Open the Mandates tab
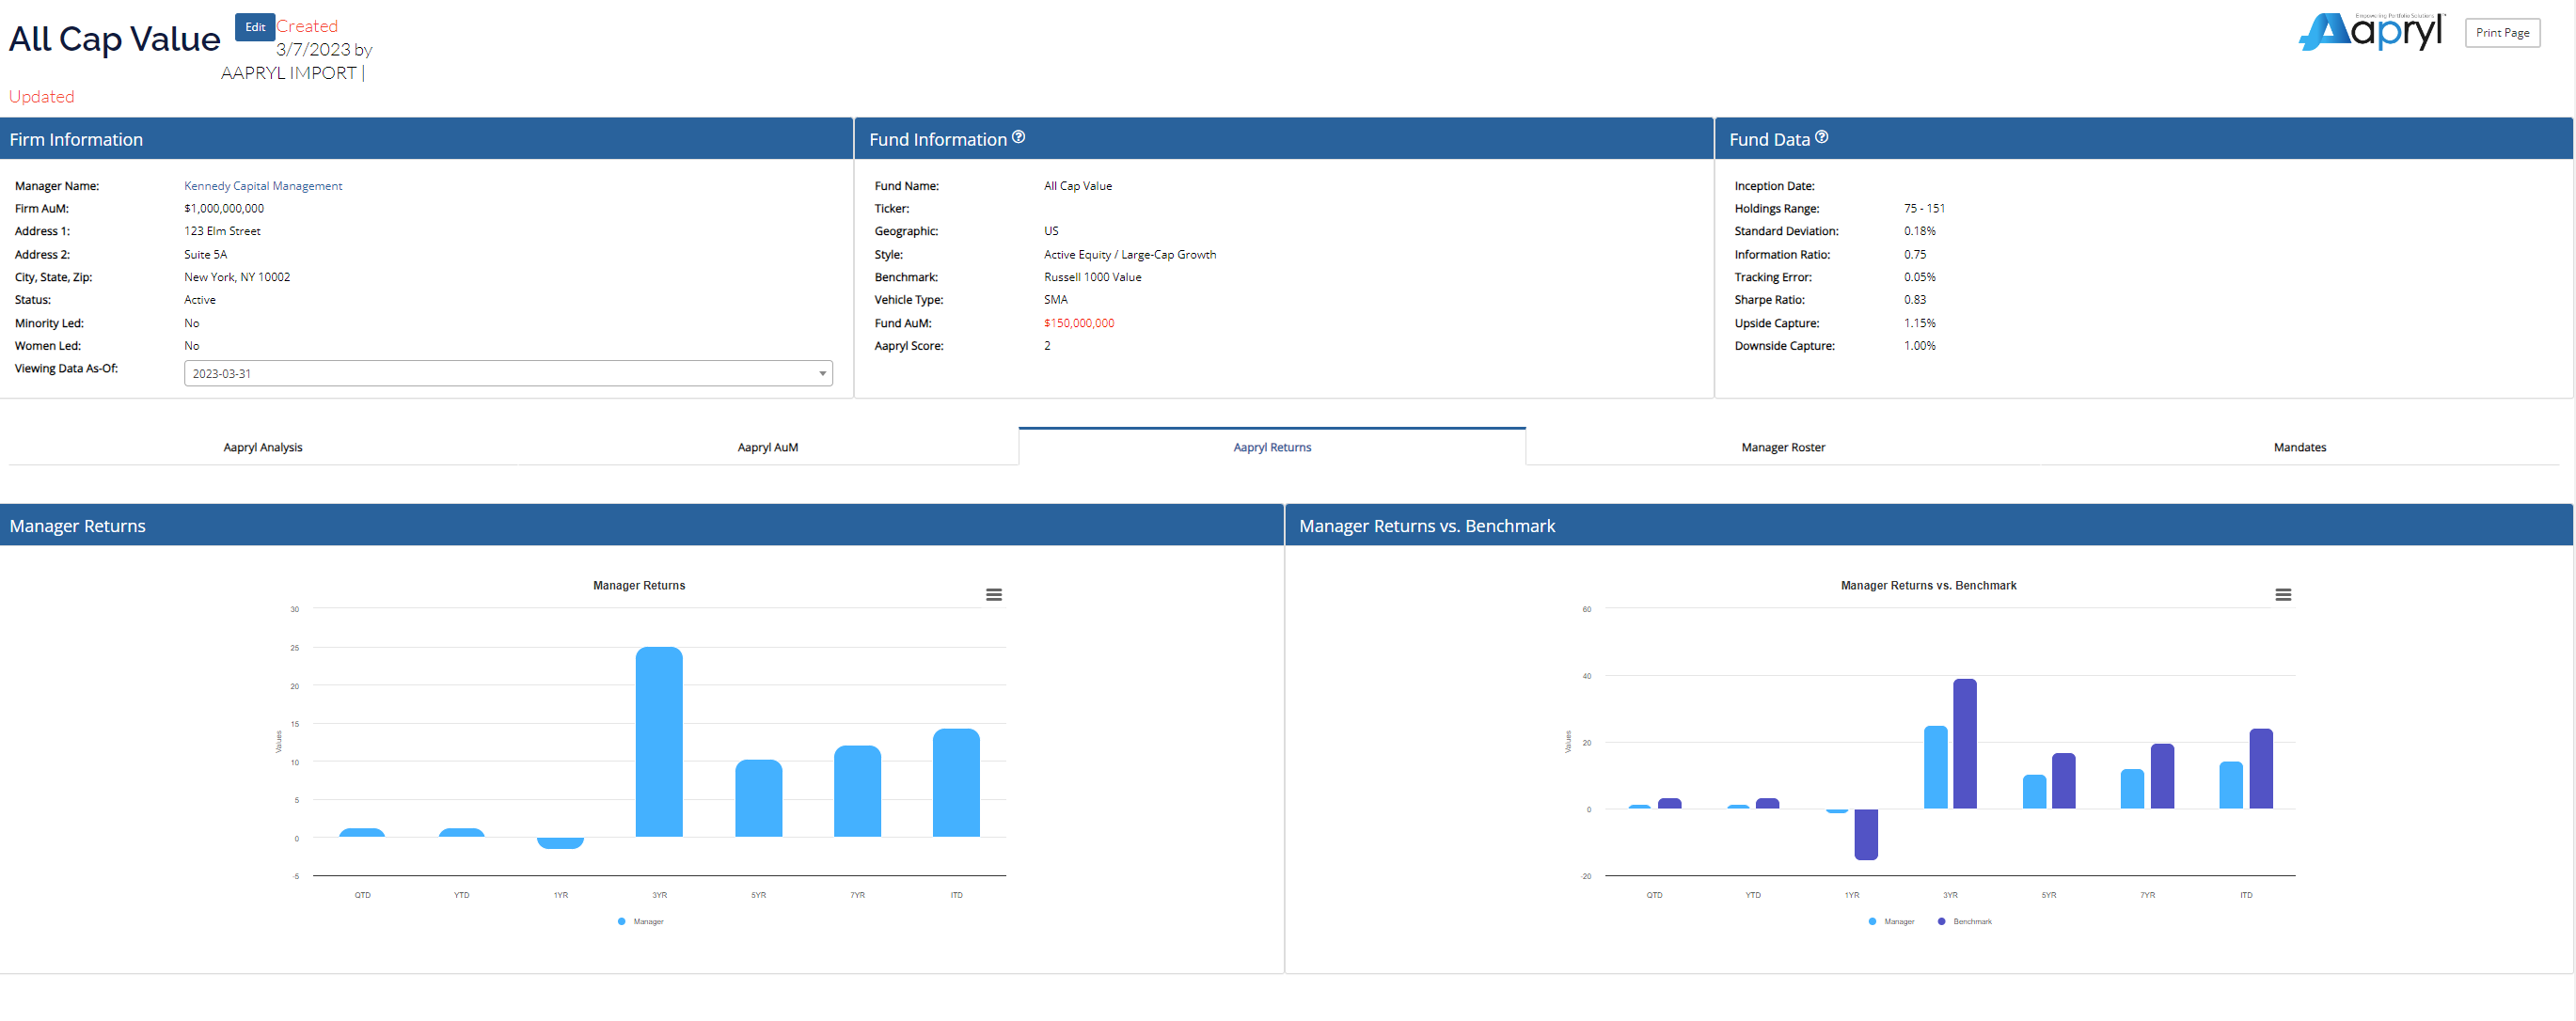The height and width of the screenshot is (1021, 2576). [2299, 447]
